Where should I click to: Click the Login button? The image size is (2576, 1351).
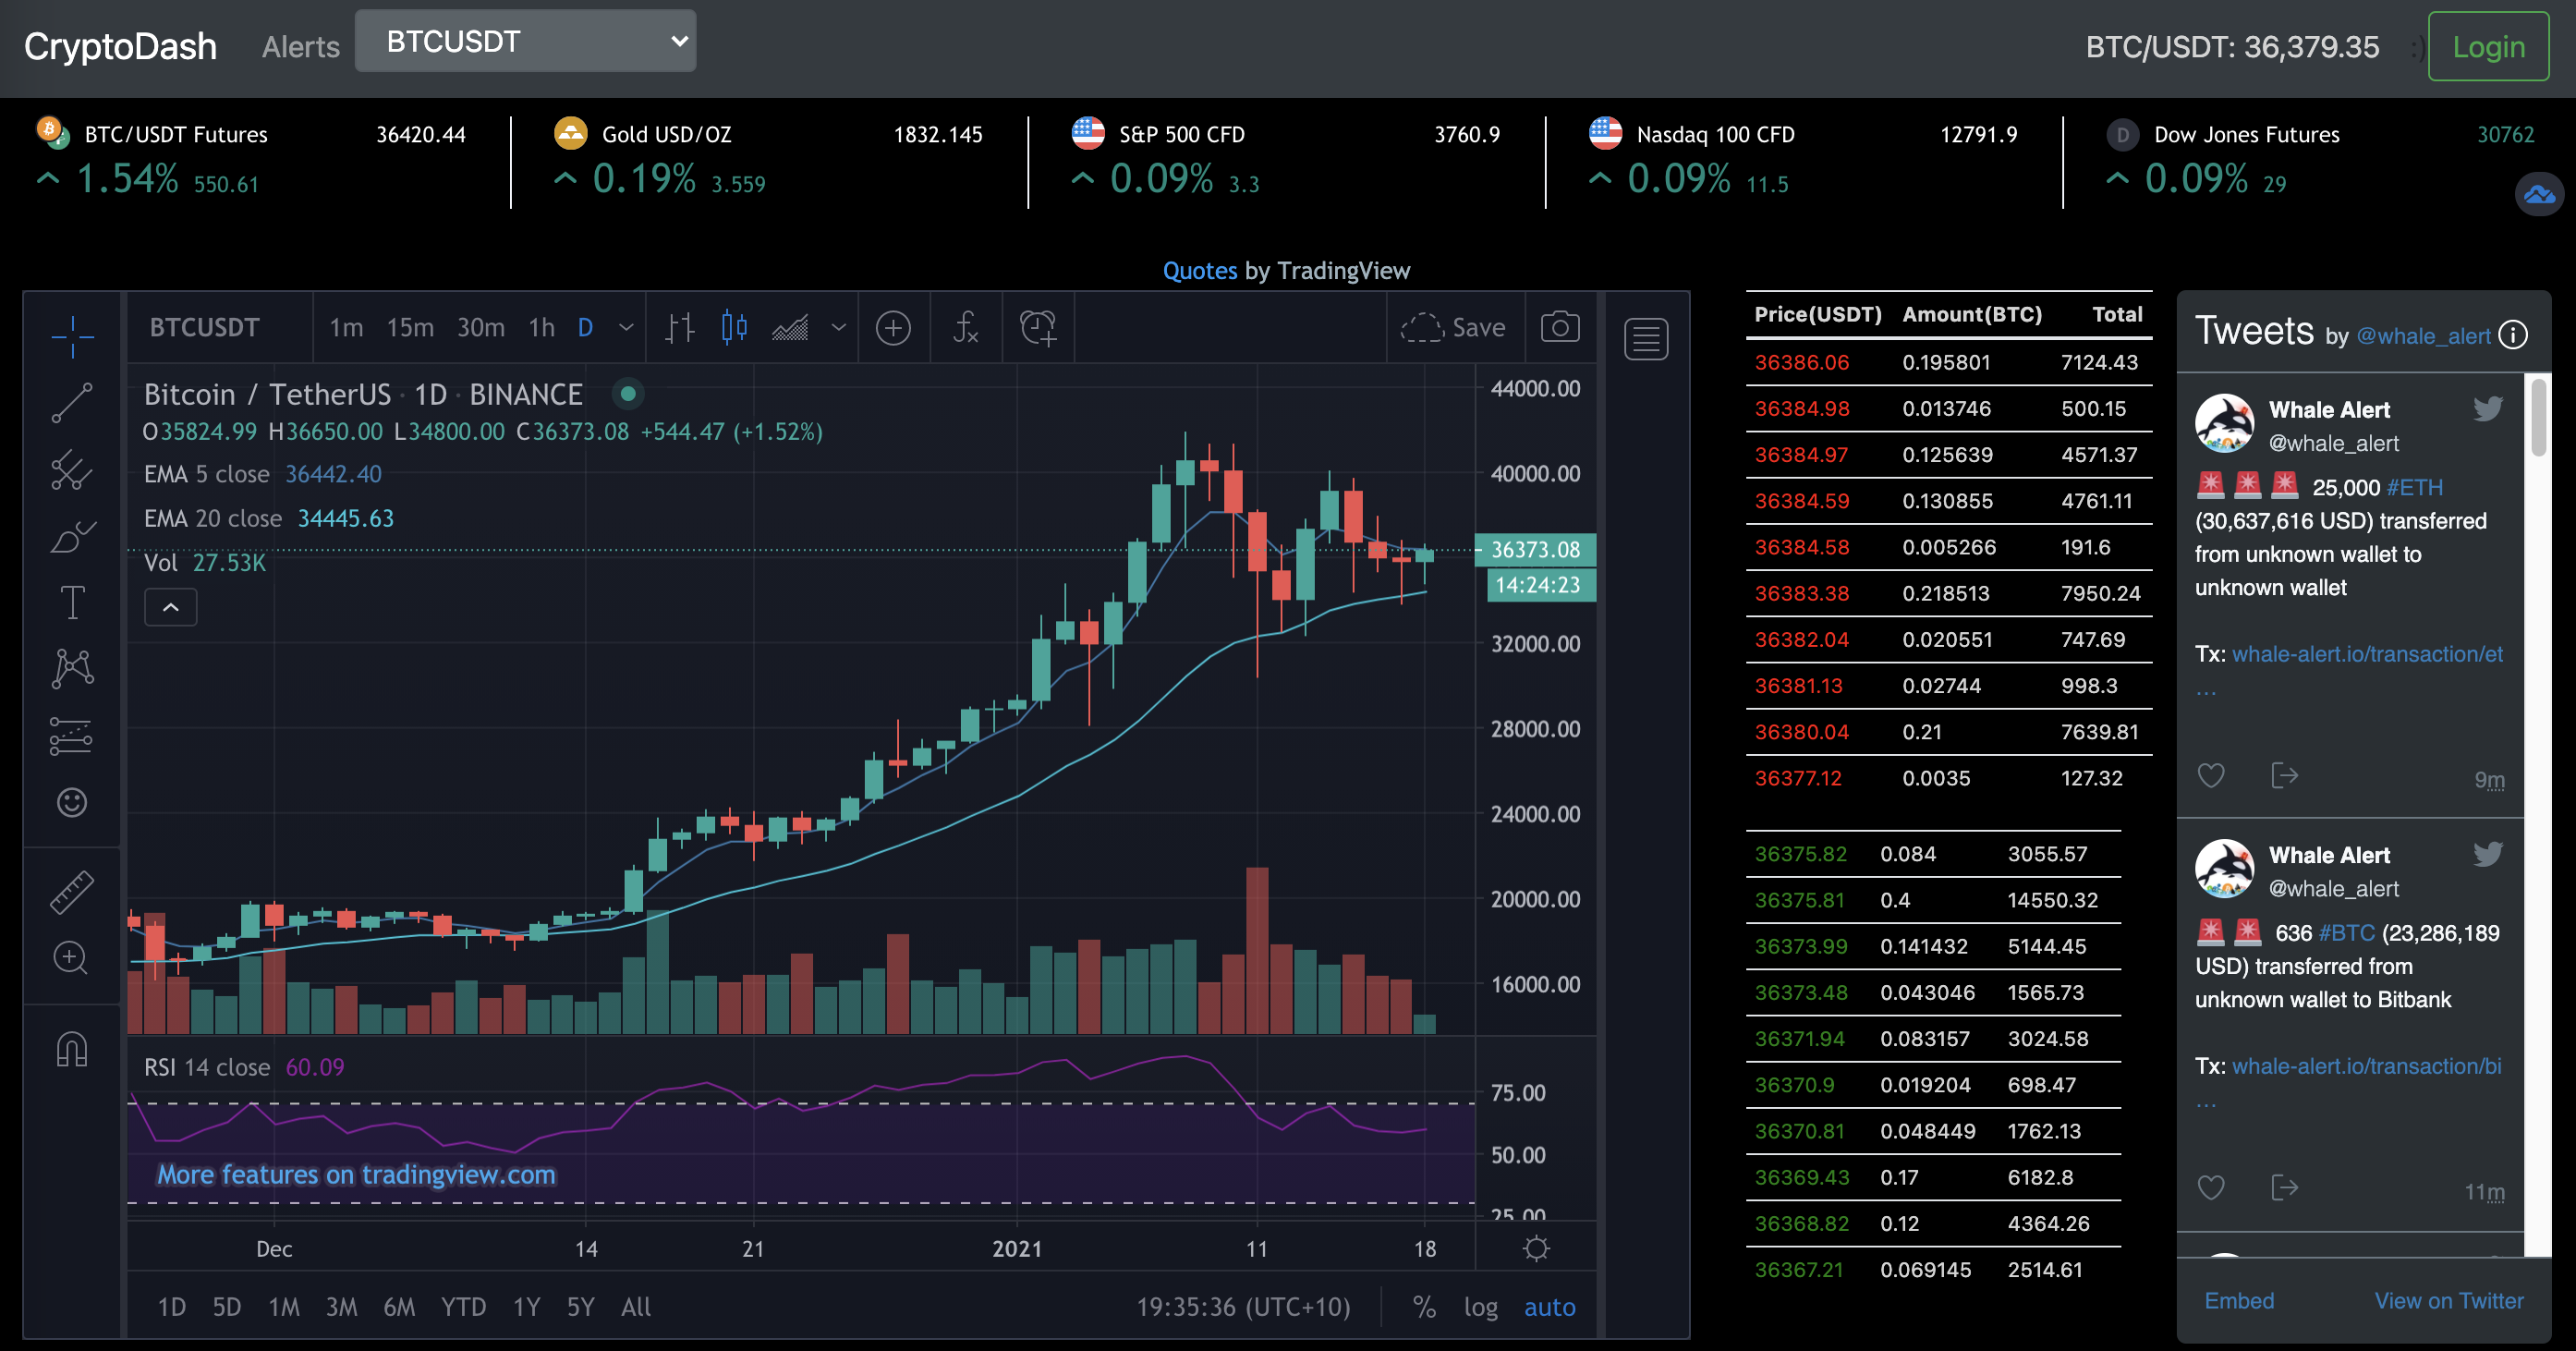(x=2488, y=46)
